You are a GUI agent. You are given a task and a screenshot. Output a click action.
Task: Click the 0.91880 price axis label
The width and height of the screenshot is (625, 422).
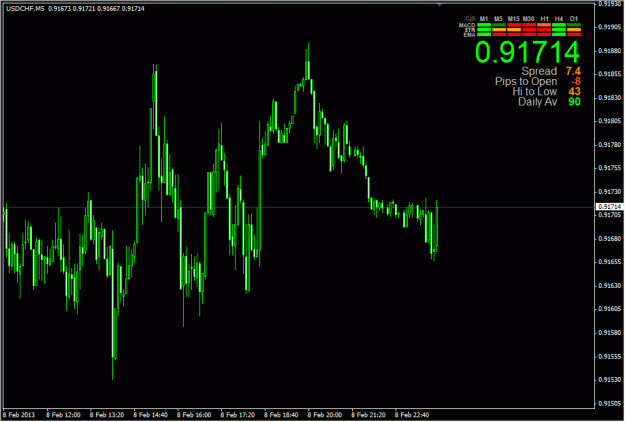pos(610,51)
